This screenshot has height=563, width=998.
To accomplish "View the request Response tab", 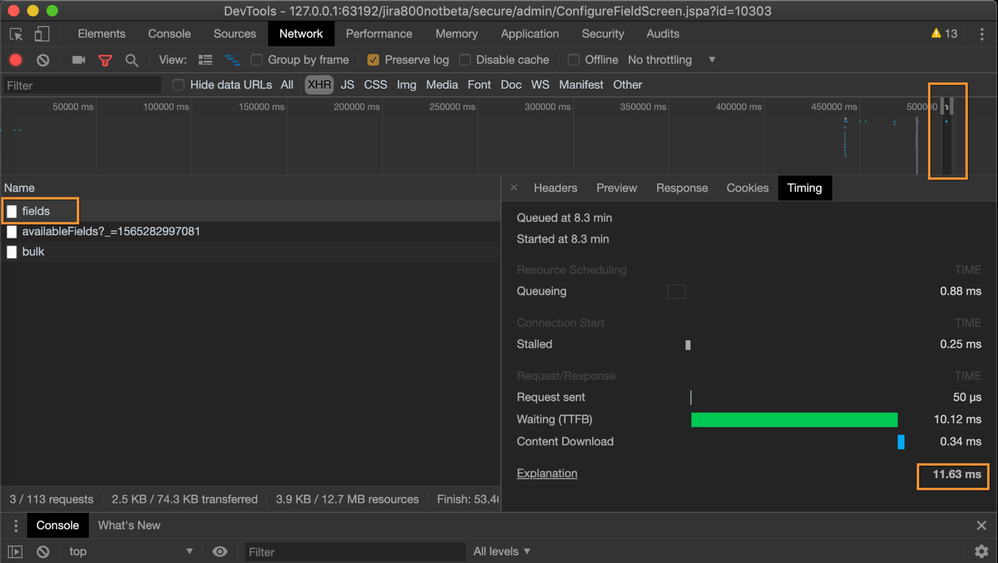I will tap(682, 188).
